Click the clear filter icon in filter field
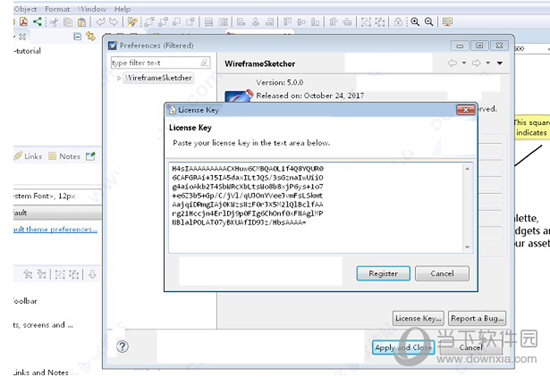 coord(204,63)
